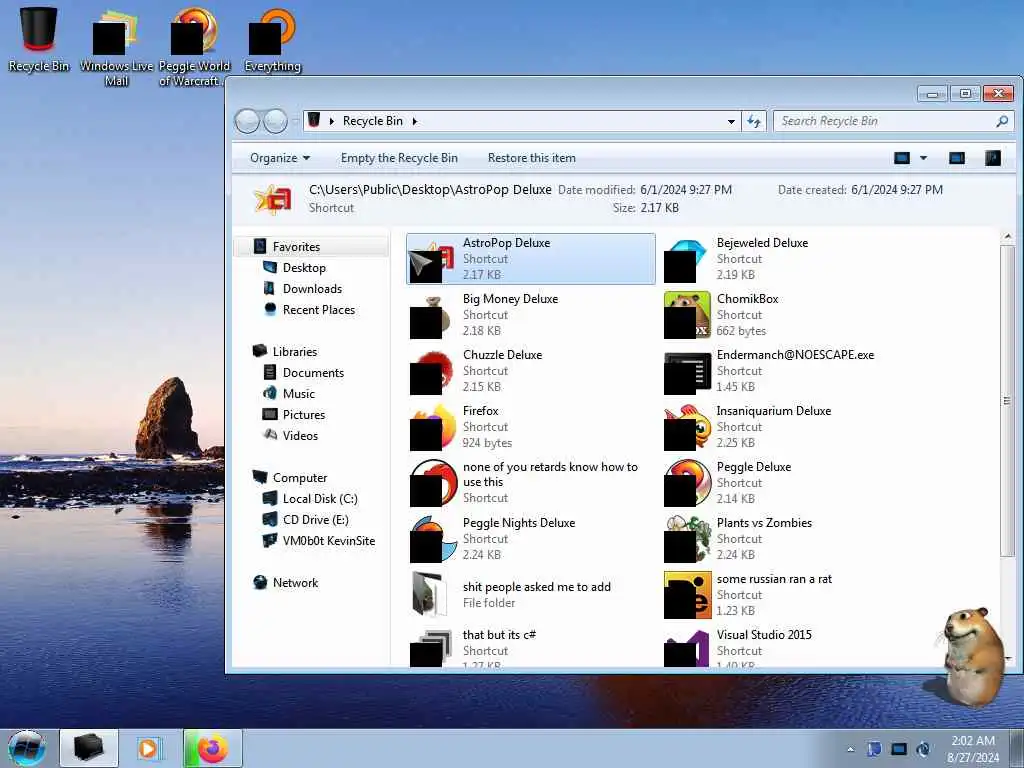Image resolution: width=1024 pixels, height=768 pixels.
Task: Select 'shit people asked me to add' folder
Action: tap(530, 595)
